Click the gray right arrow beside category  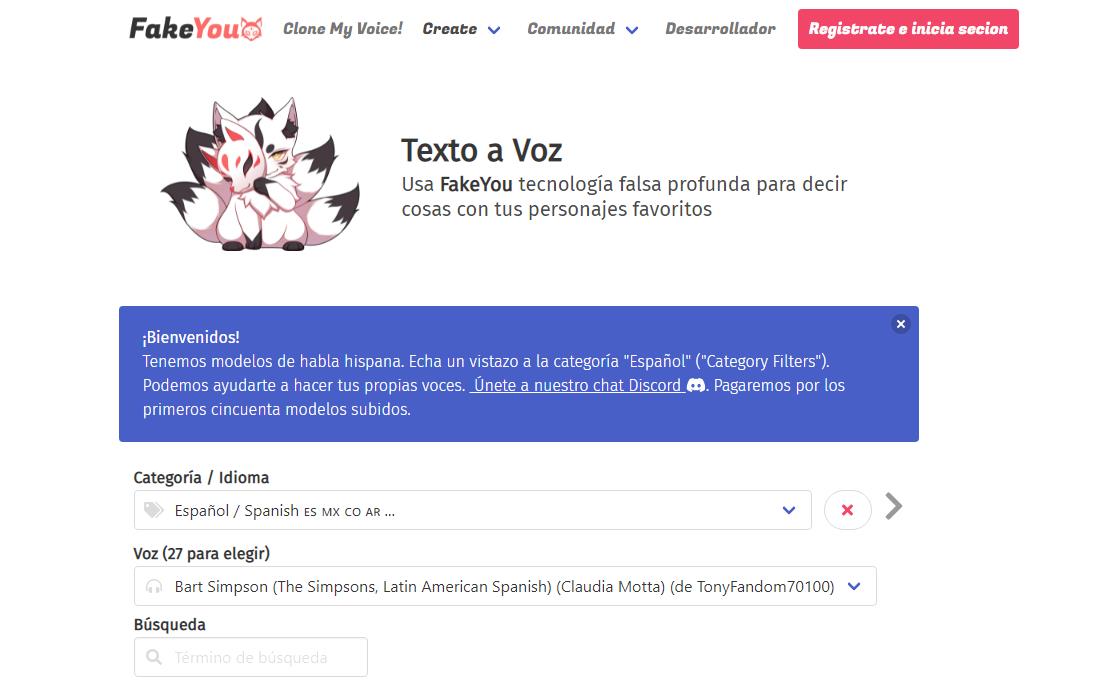(893, 506)
